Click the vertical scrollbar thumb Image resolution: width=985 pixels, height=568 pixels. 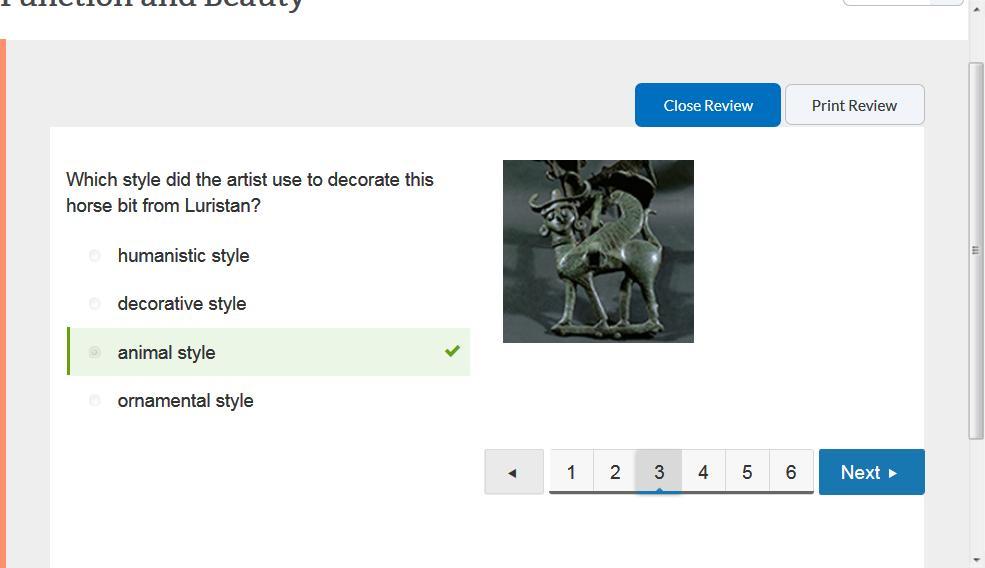976,250
